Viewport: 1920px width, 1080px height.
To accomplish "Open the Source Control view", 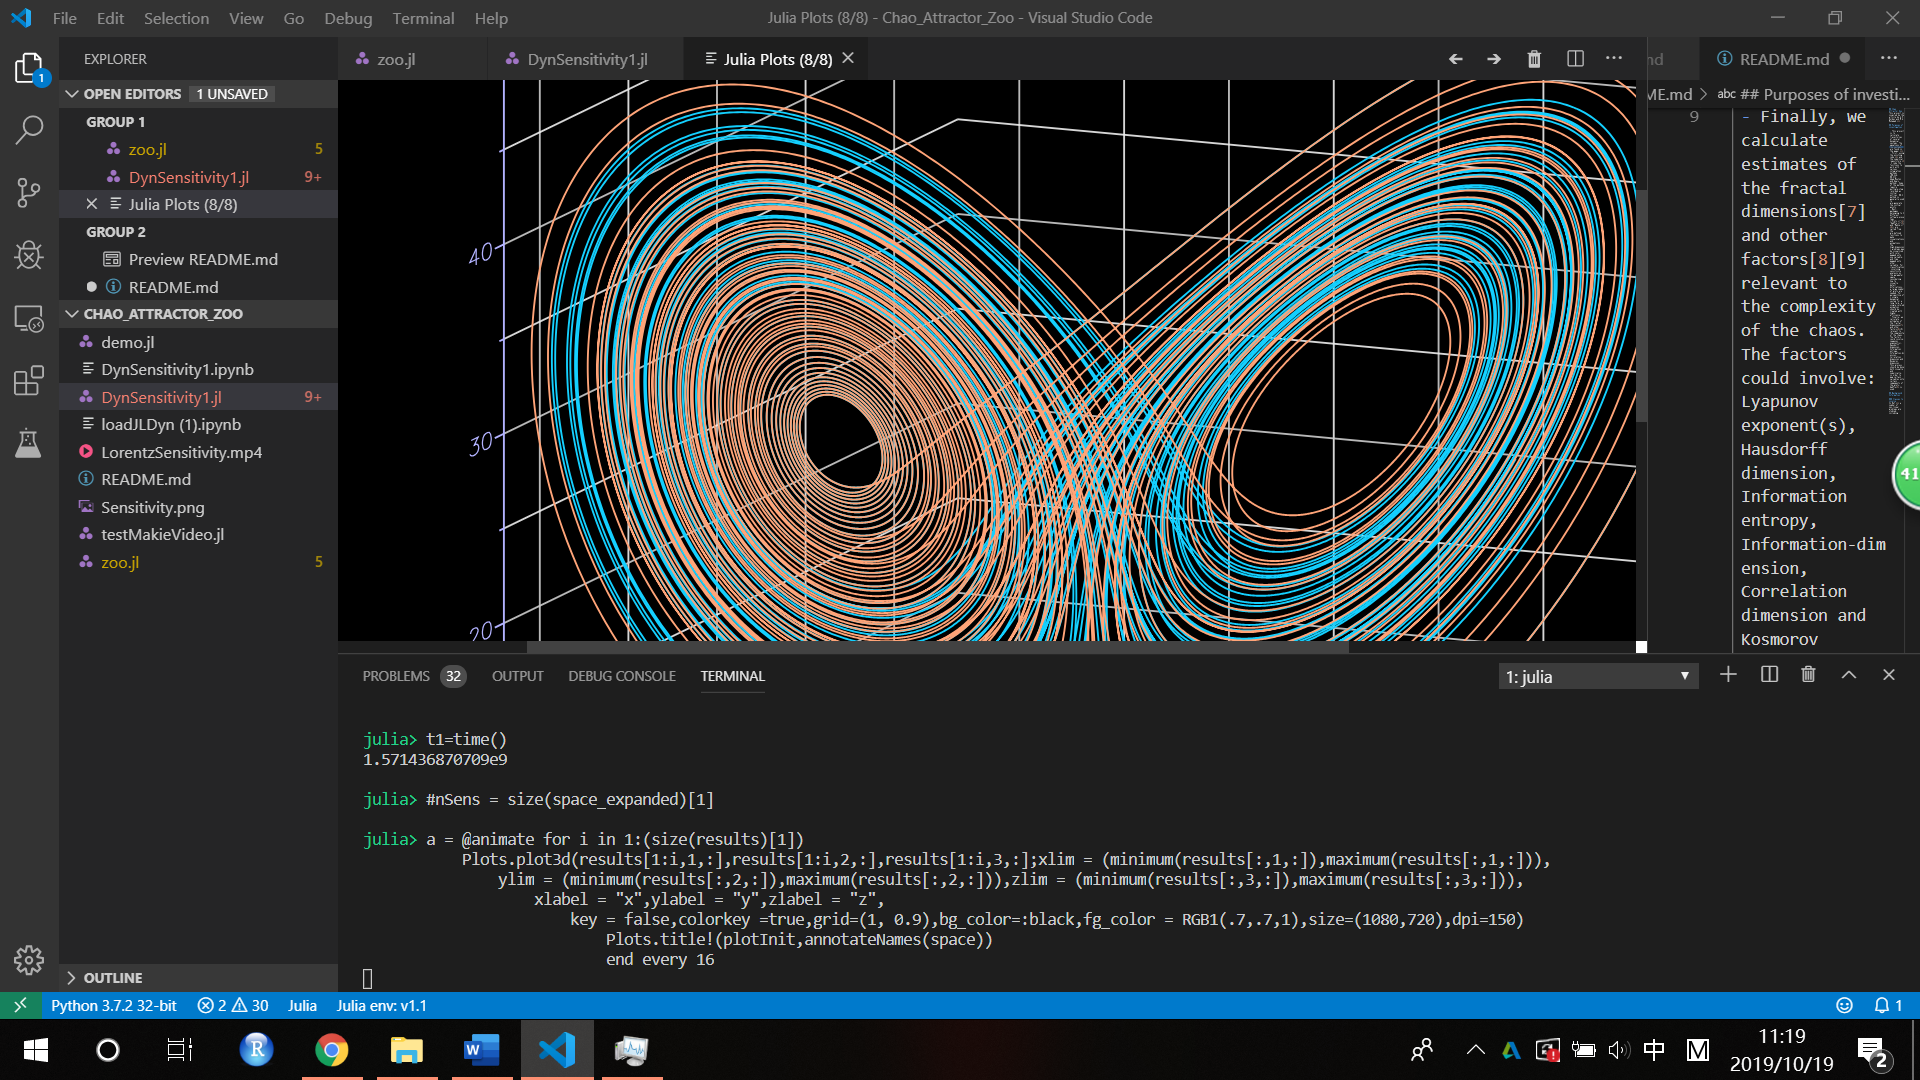I will pos(29,192).
